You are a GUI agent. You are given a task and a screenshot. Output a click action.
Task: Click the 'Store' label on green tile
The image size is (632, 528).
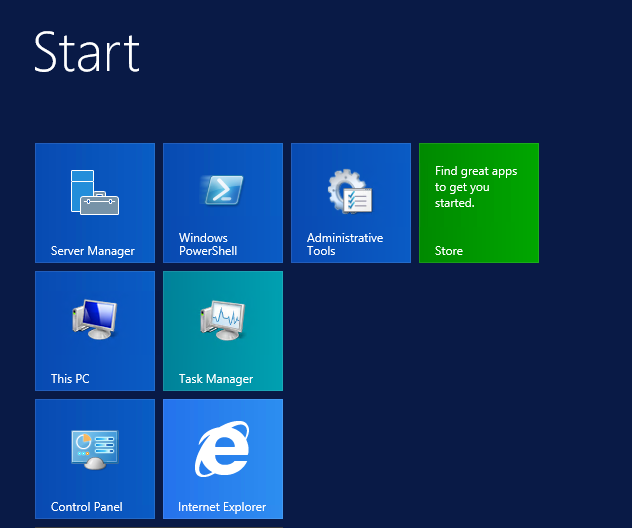pyautogui.click(x=449, y=251)
